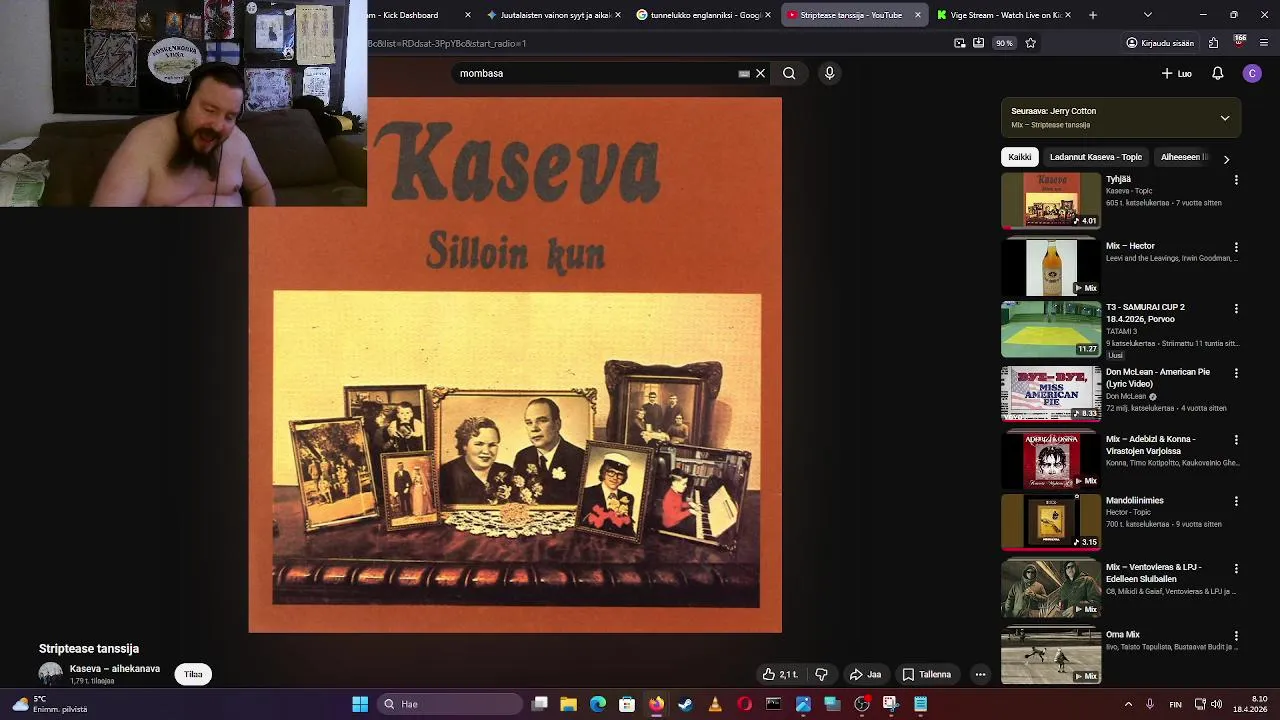Image resolution: width=1280 pixels, height=720 pixels.
Task: Select the Kaikki filter chip
Action: point(1019,157)
